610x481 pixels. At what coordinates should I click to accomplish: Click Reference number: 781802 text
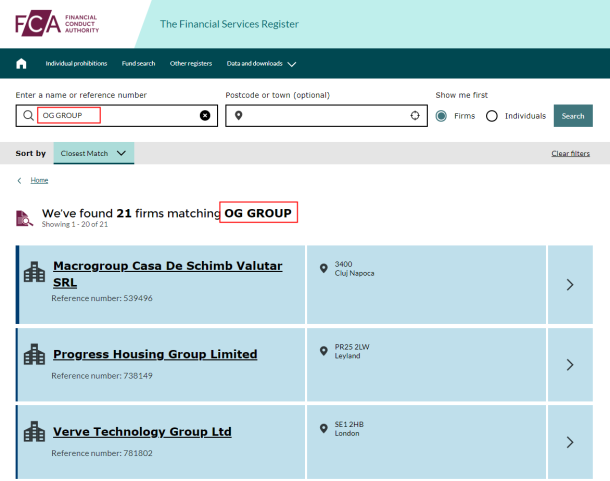(x=102, y=453)
